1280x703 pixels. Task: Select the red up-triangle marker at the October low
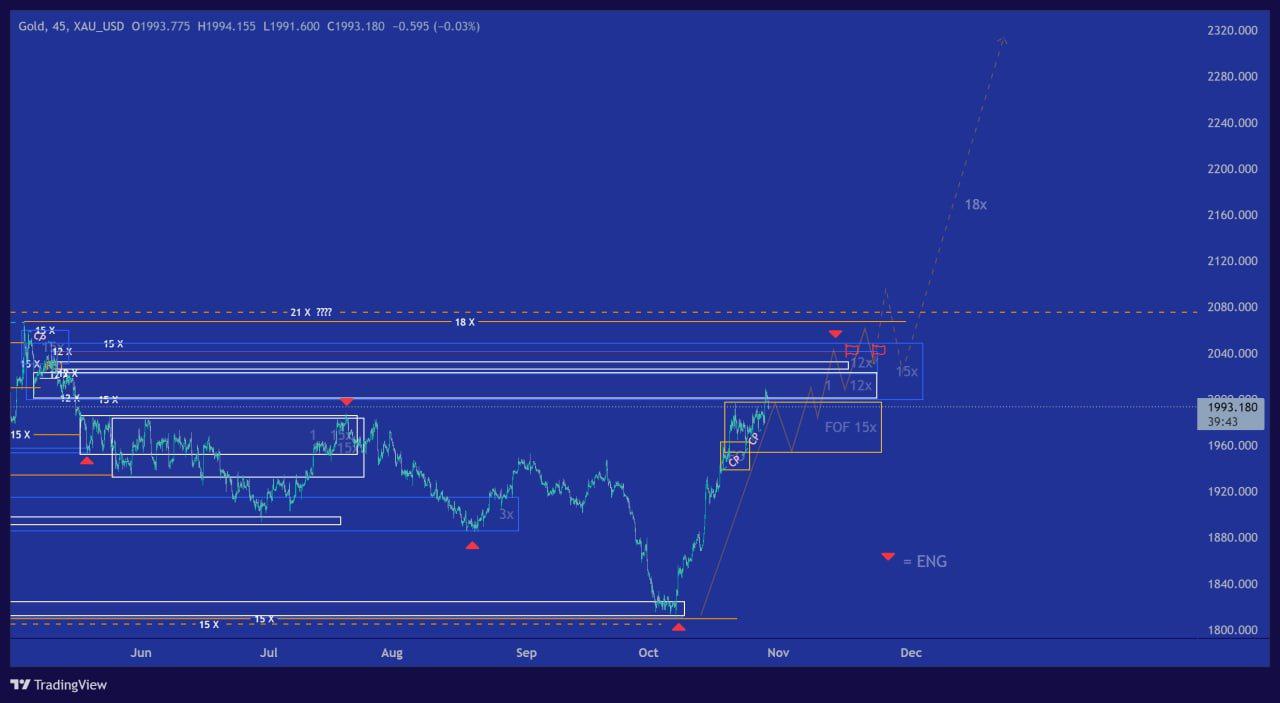(x=679, y=627)
